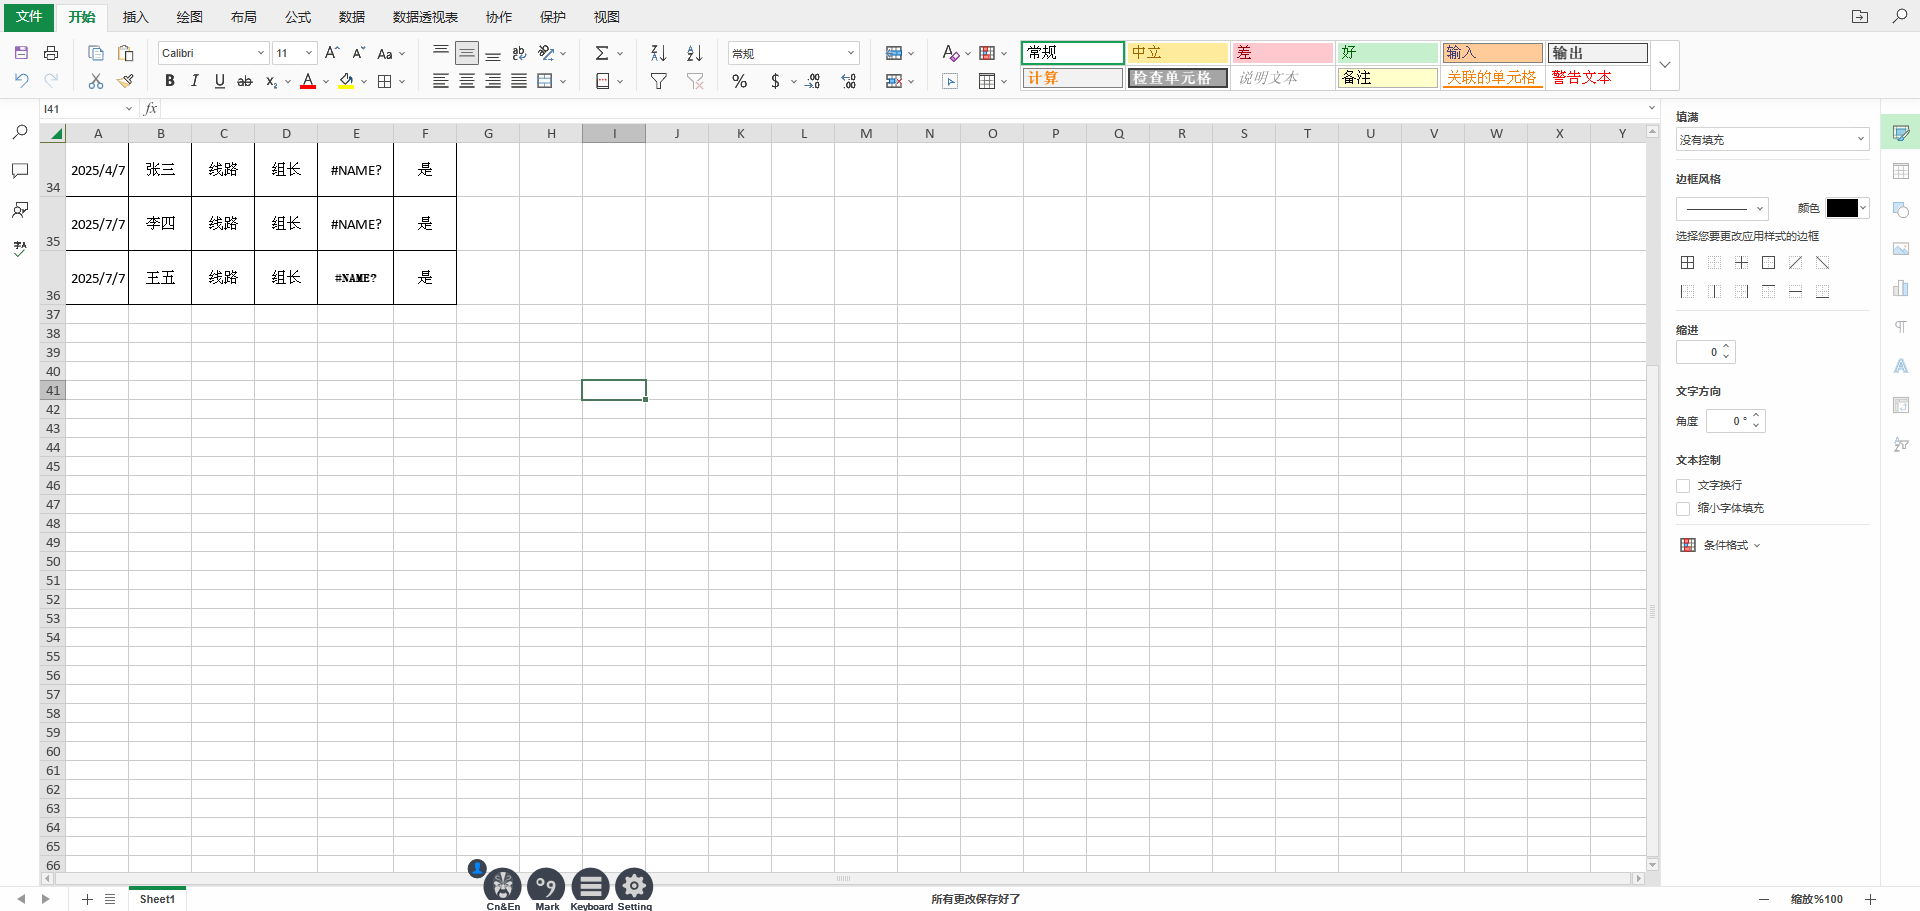Screen dimensions: 1920x911
Task: Undo the last action
Action: (x=21, y=80)
